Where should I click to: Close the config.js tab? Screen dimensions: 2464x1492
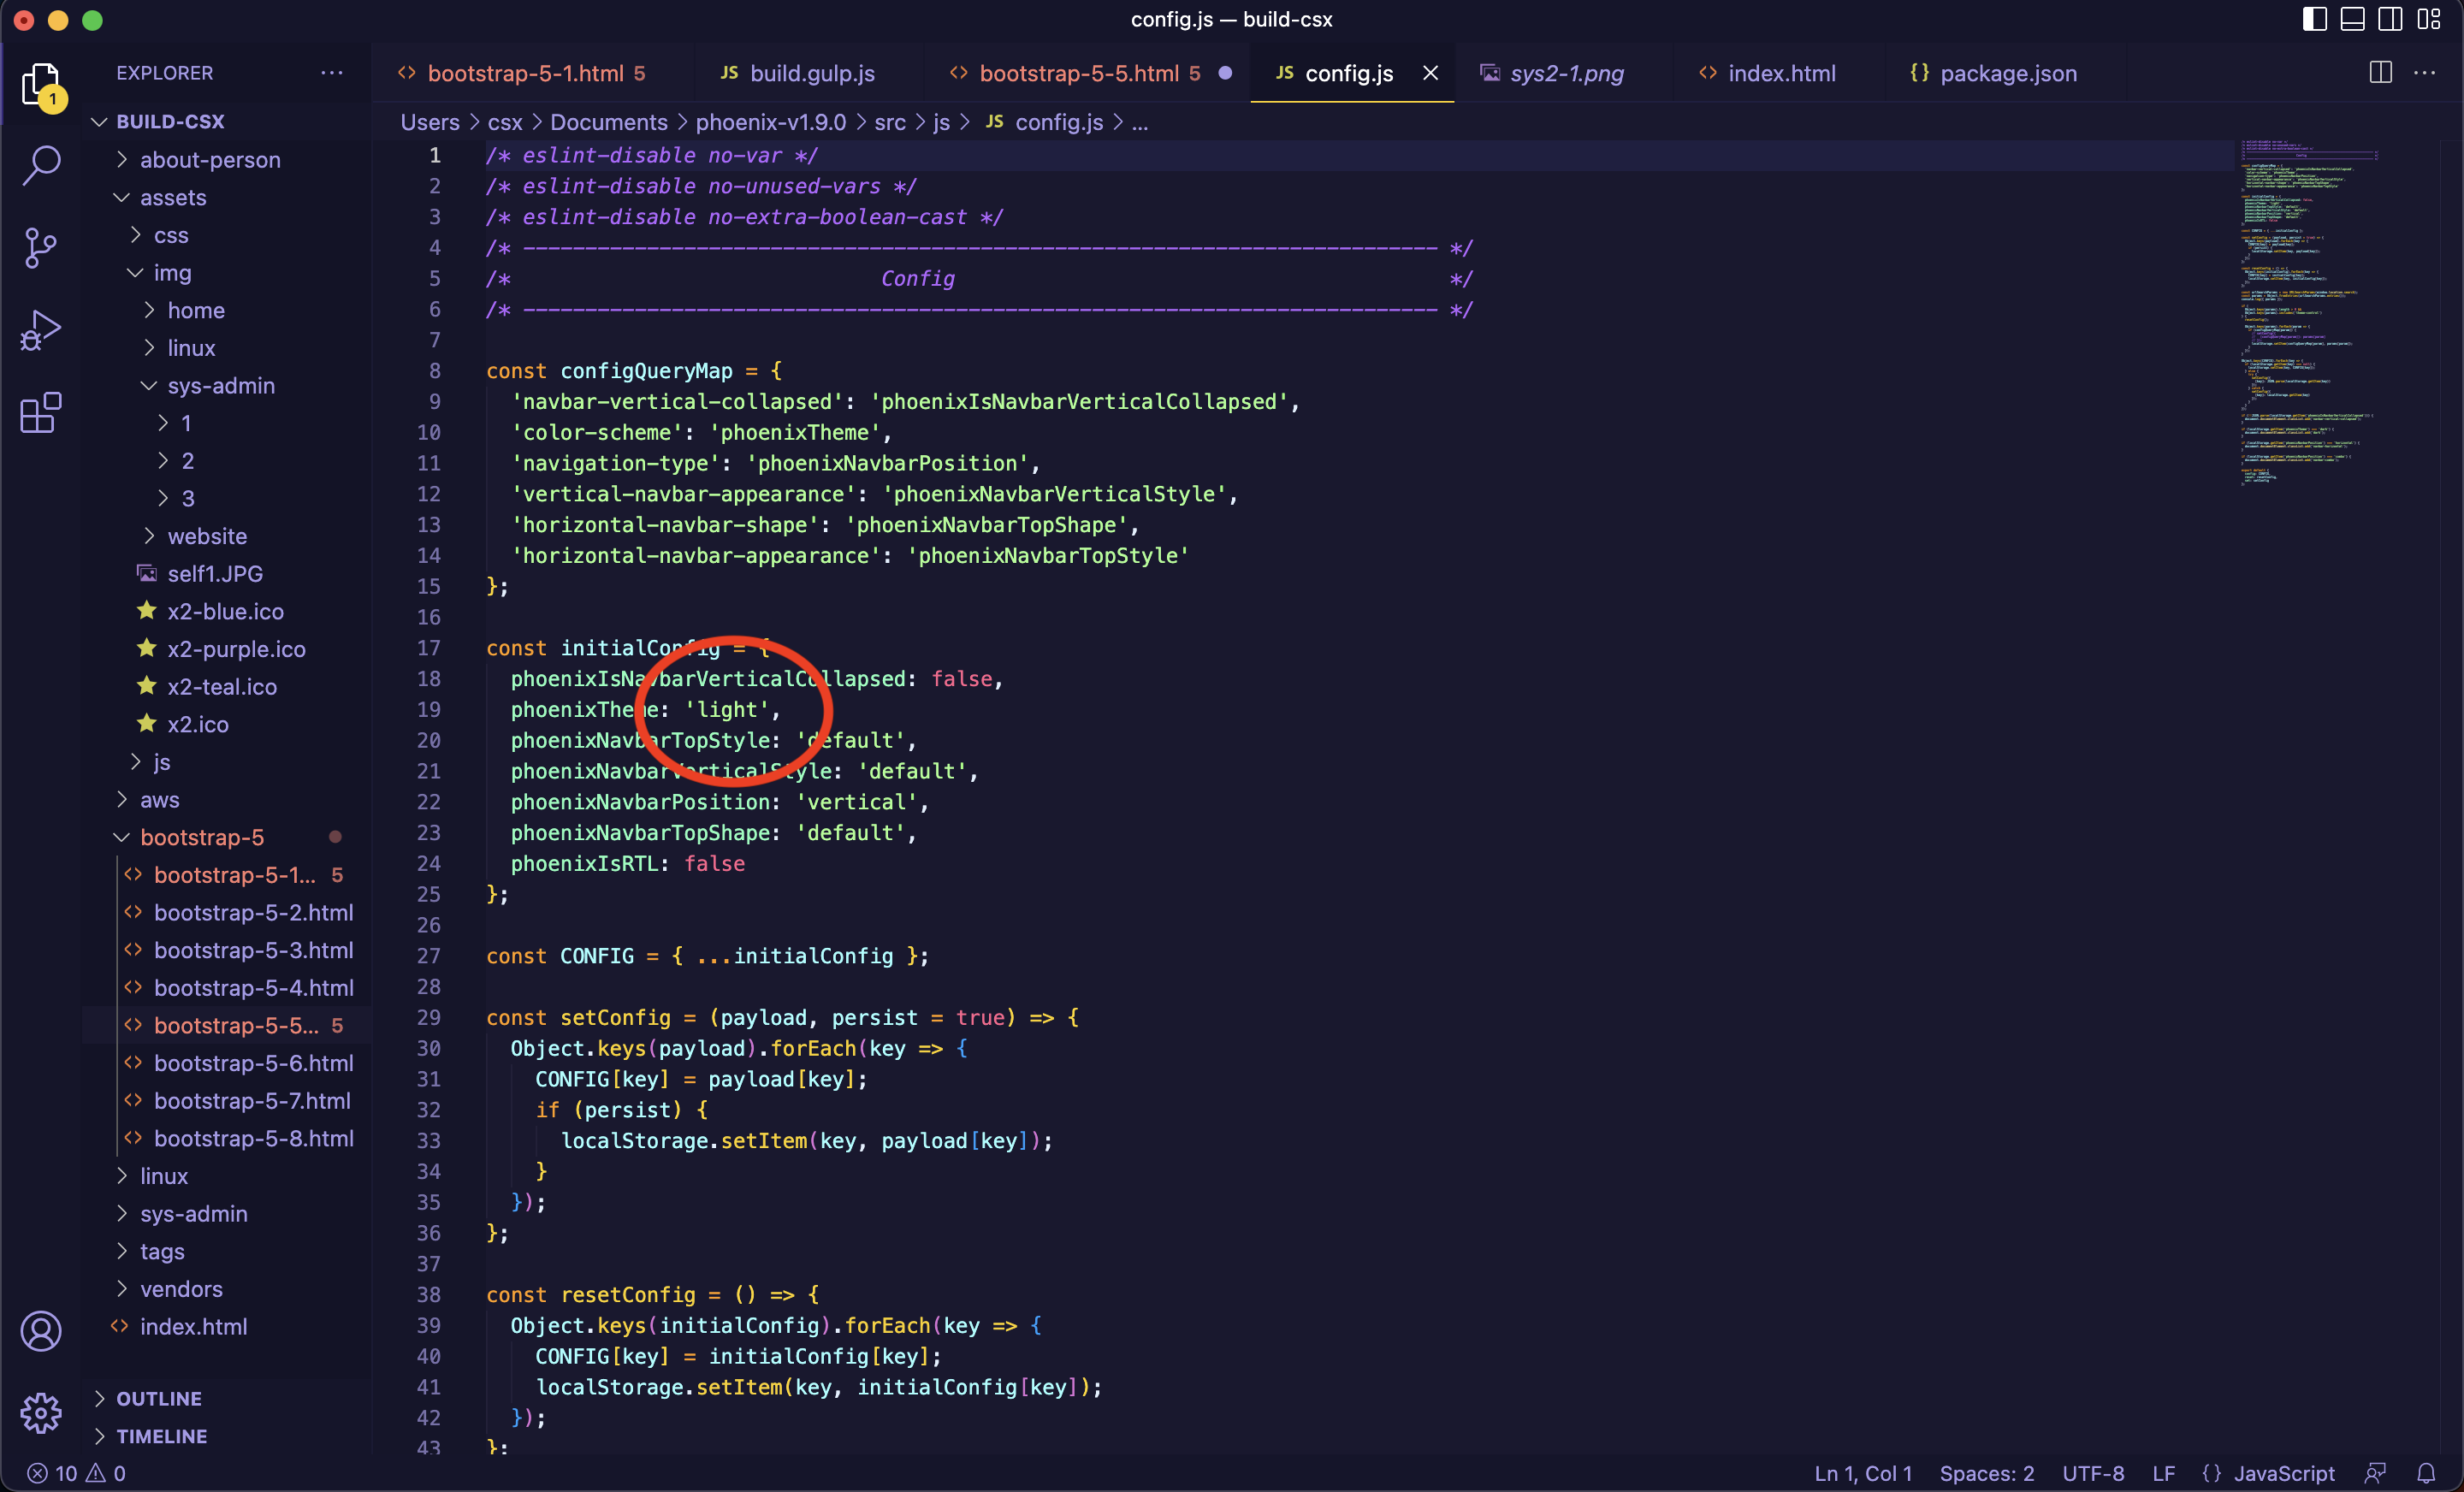(x=1430, y=73)
